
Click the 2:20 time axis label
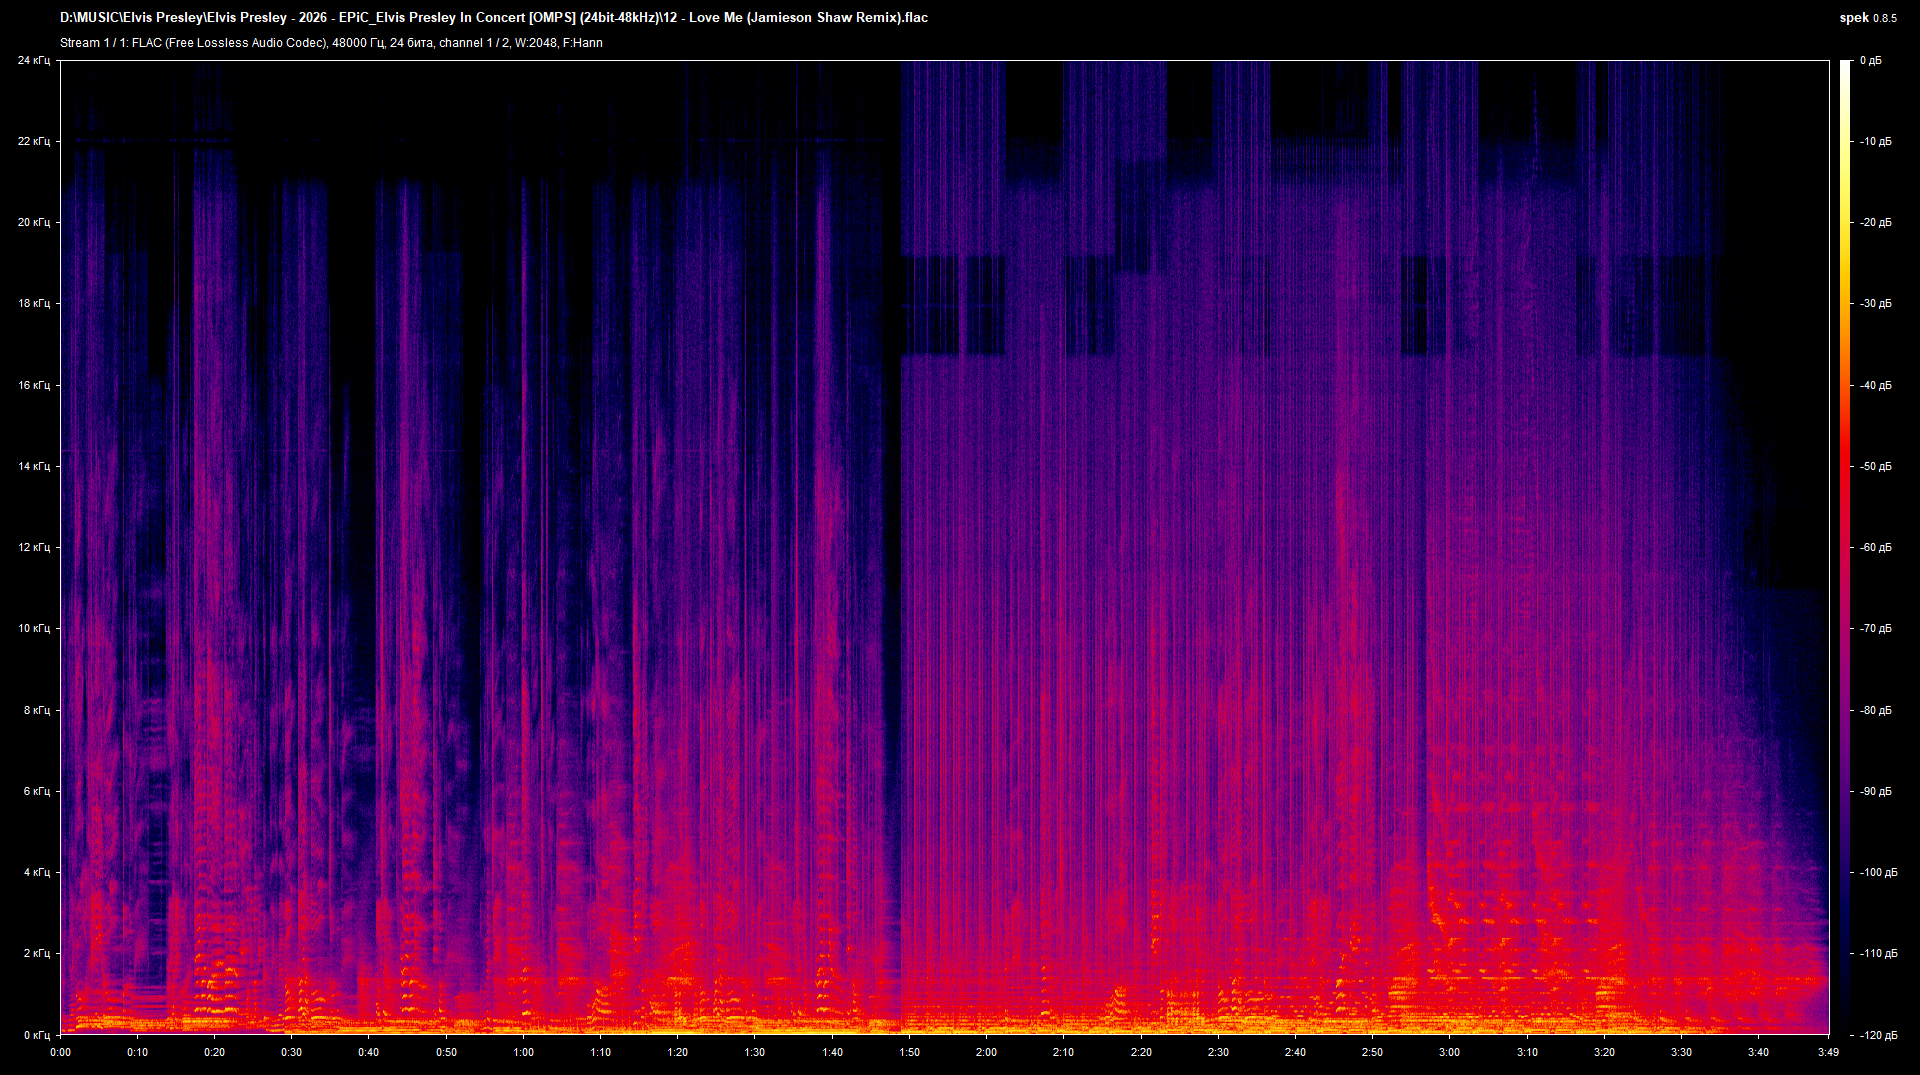pyautogui.click(x=1142, y=1052)
